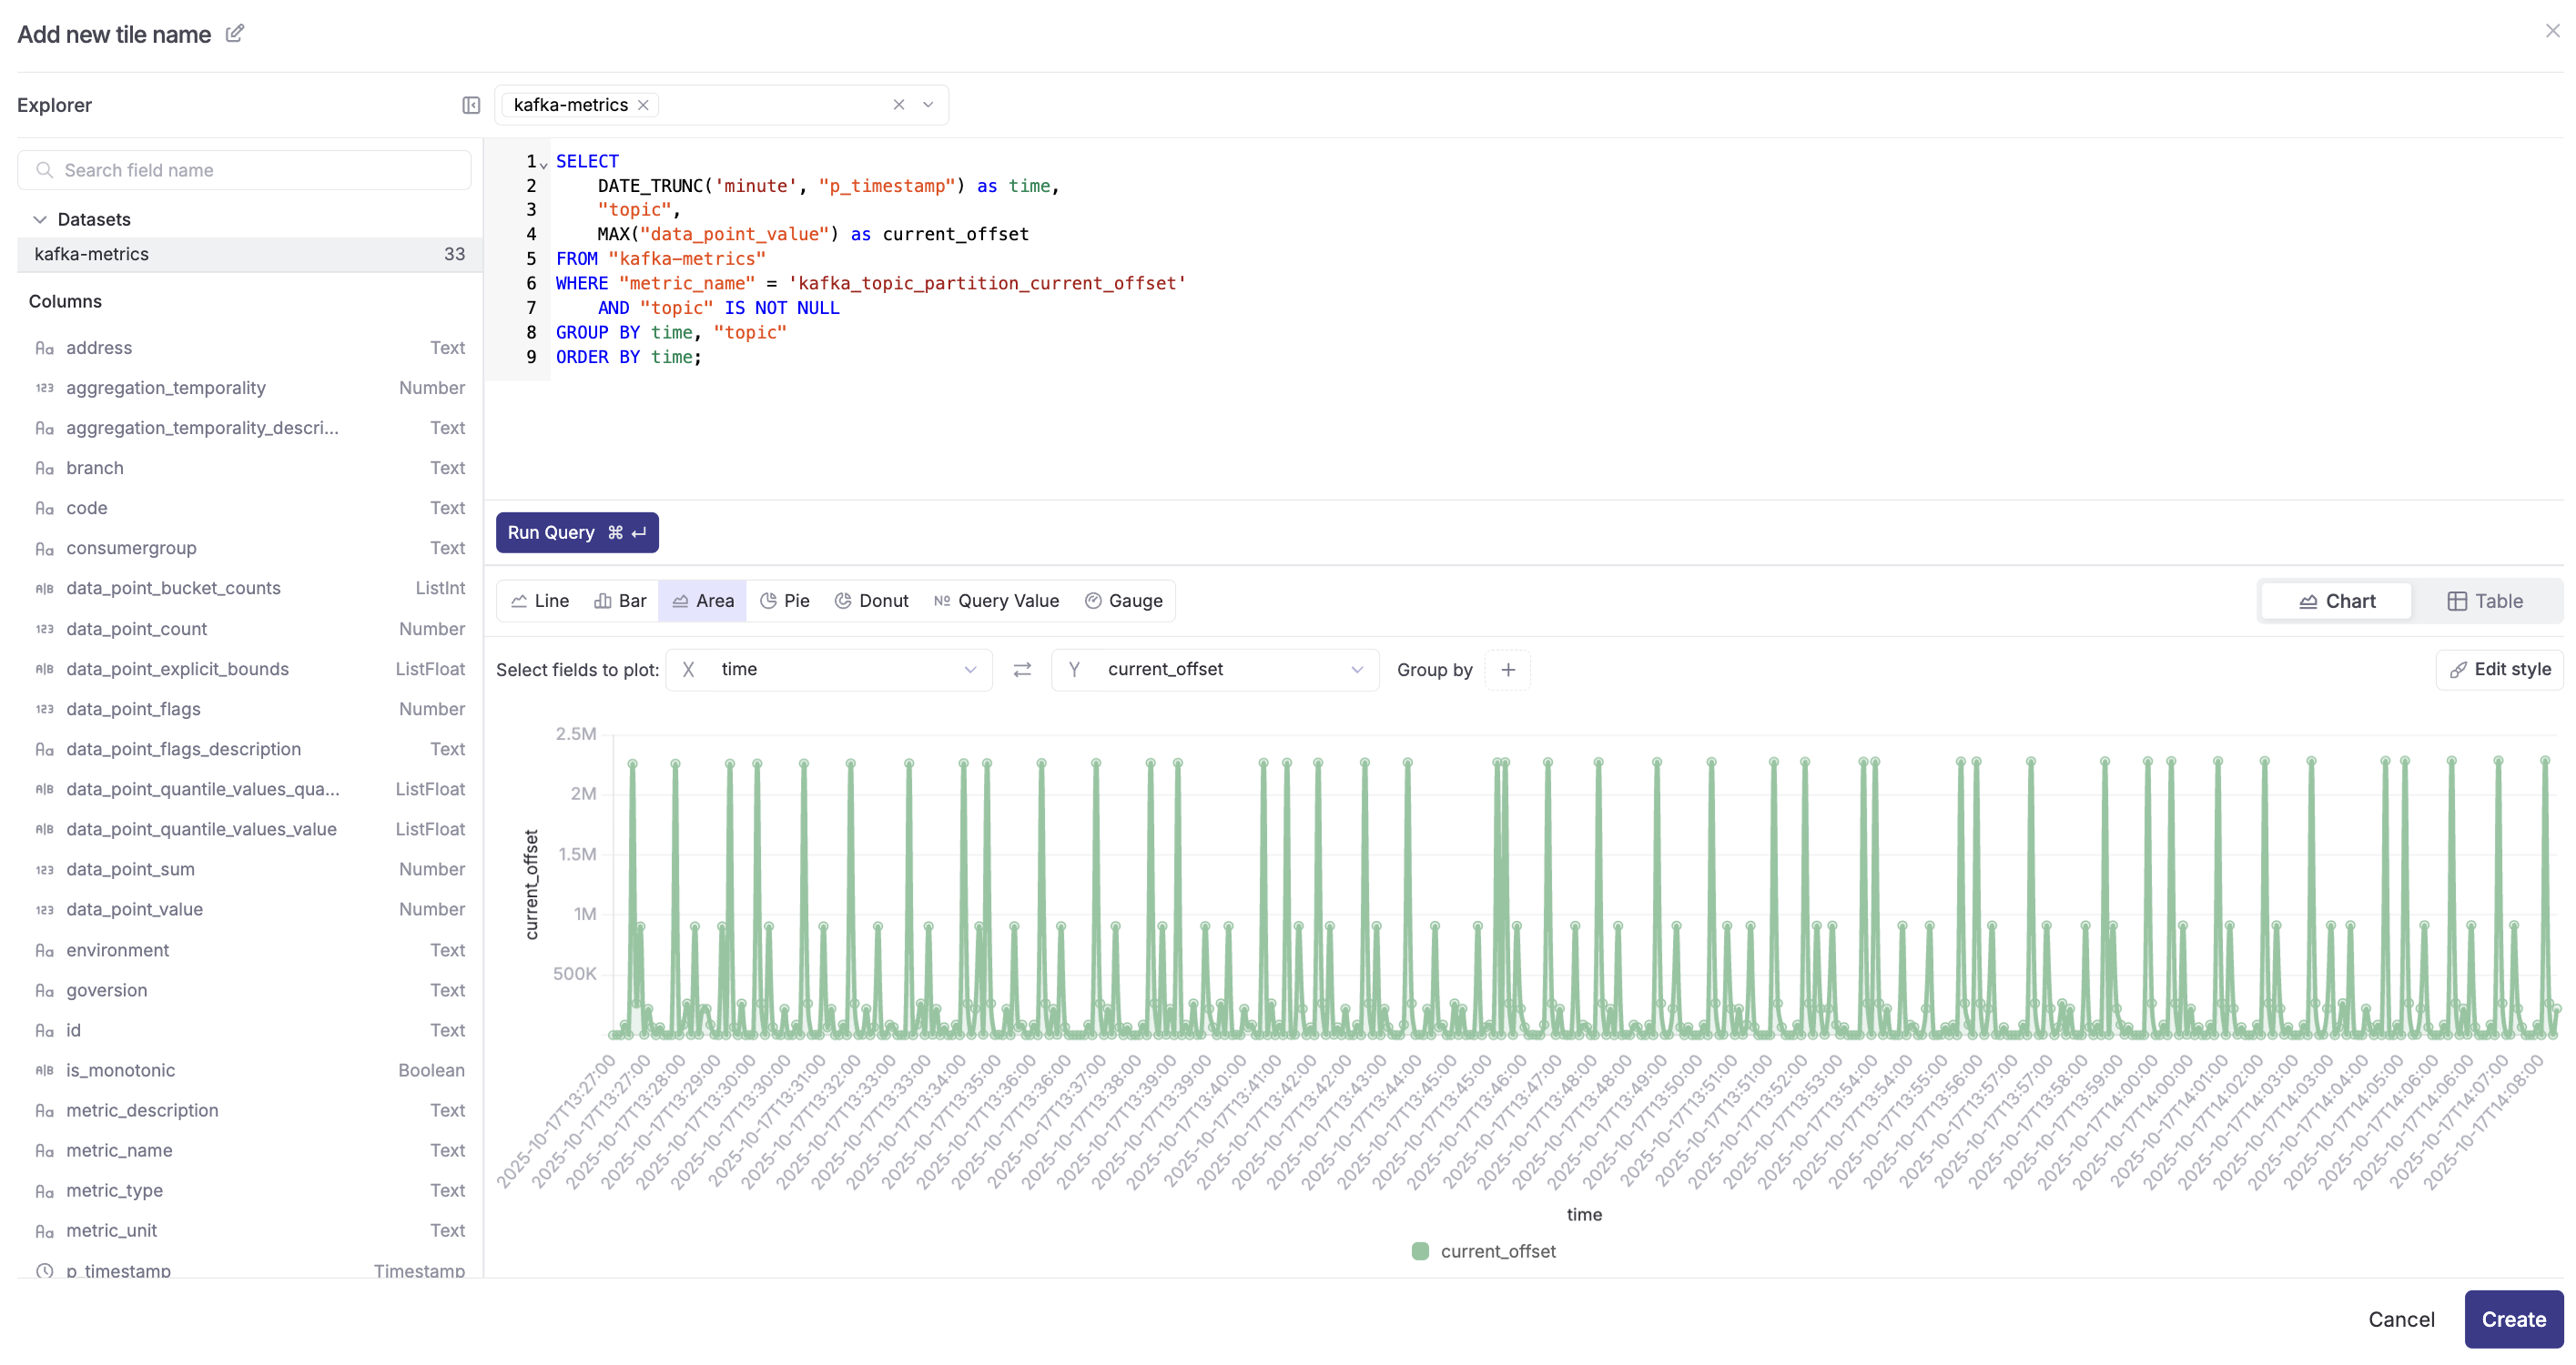Collapse the Datasets section
Screen dimensions: 2576x1365
click(x=40, y=219)
